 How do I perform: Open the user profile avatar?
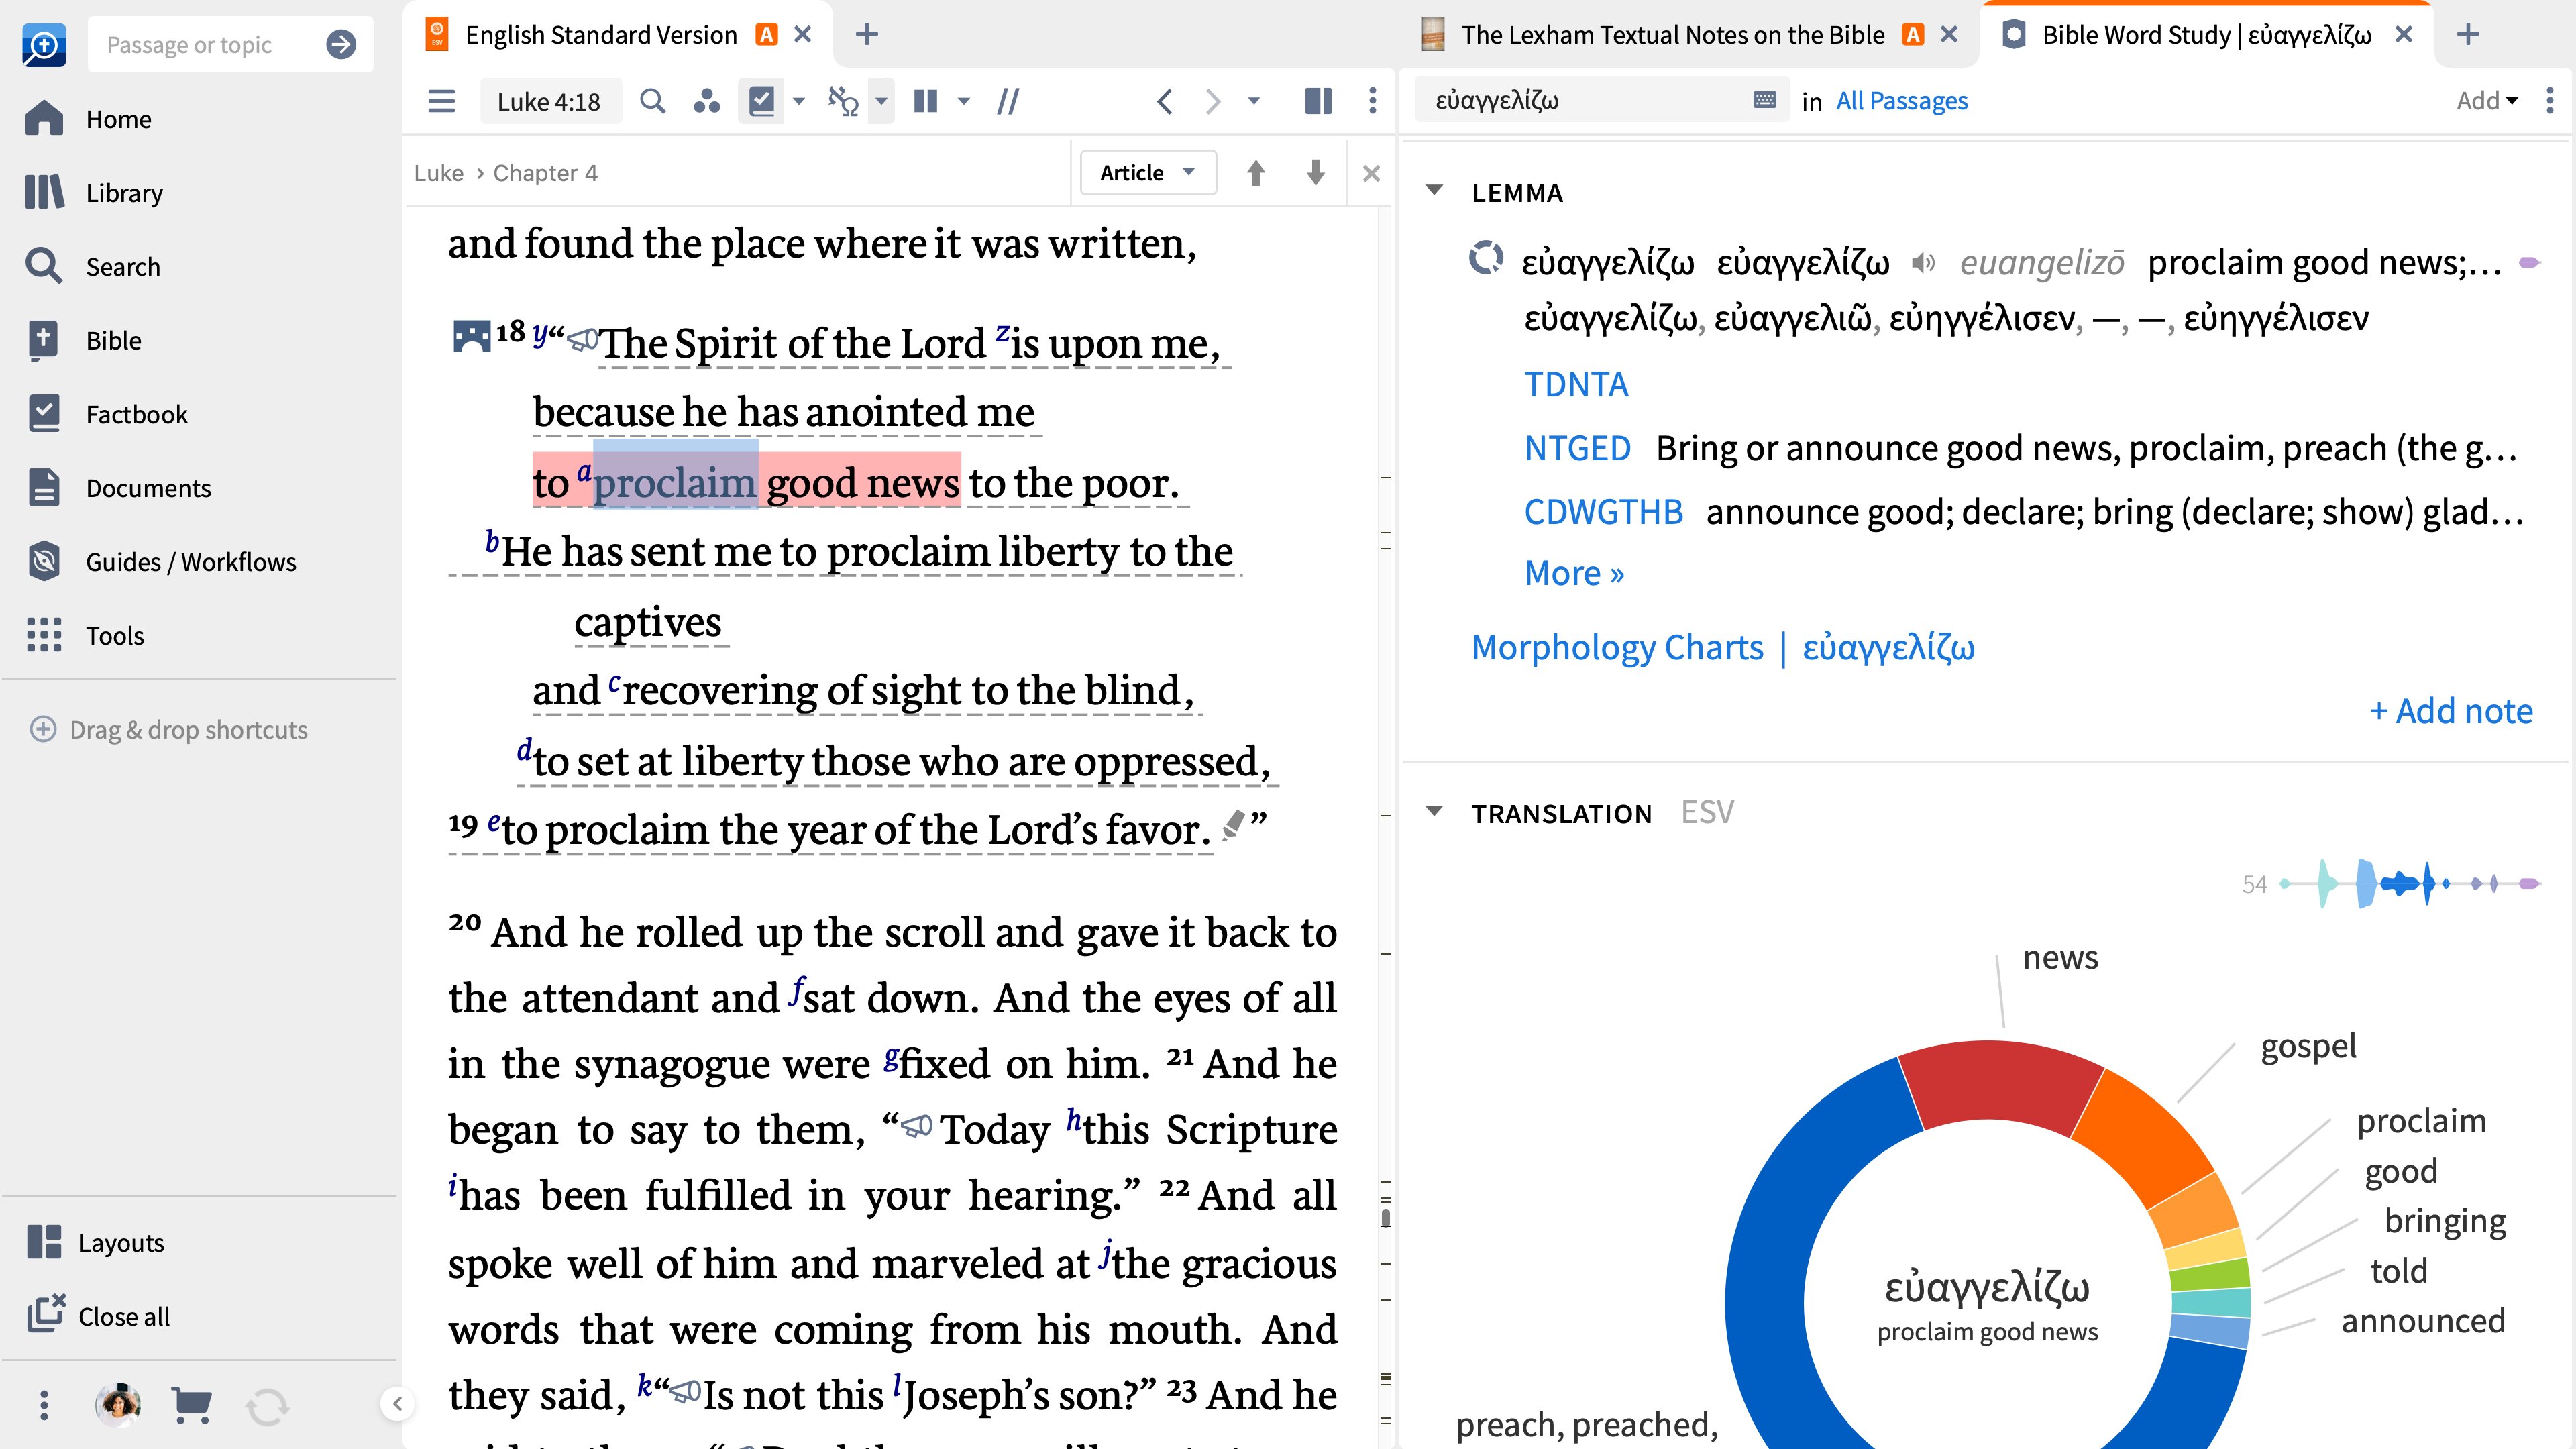[118, 1405]
